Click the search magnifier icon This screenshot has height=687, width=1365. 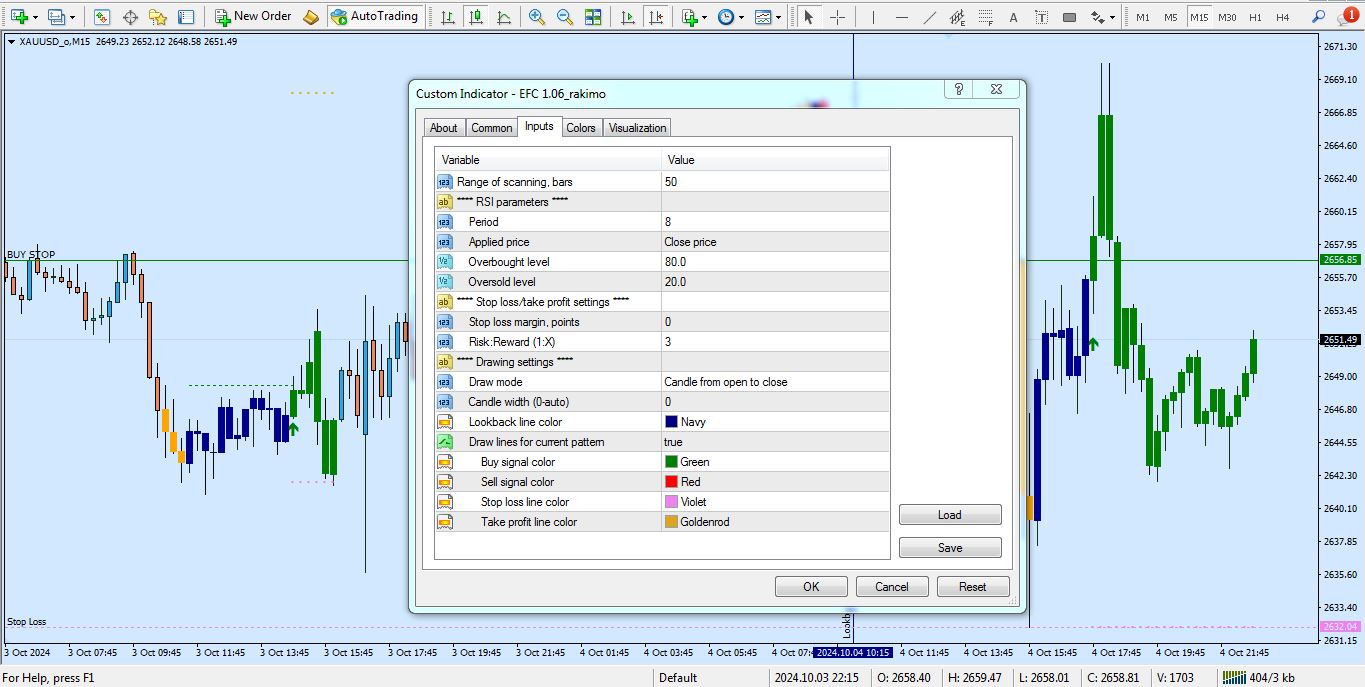click(1316, 17)
